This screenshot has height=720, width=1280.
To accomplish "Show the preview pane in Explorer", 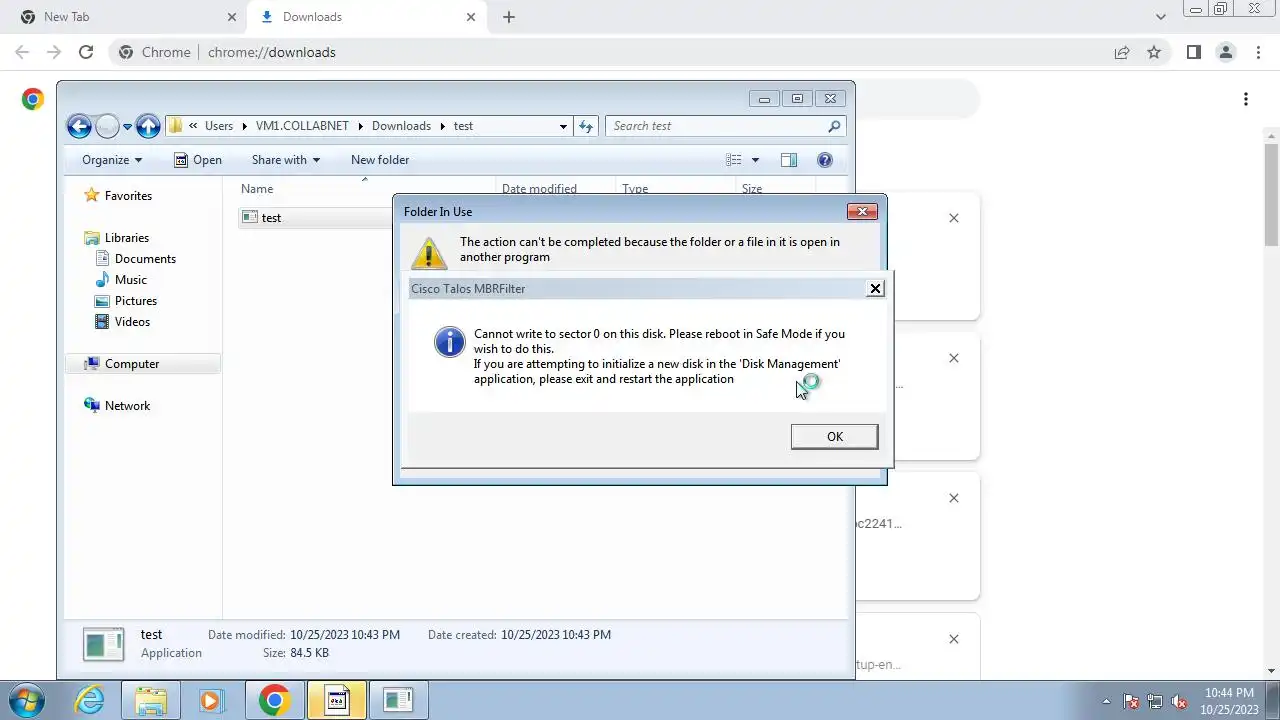I will click(x=789, y=160).
